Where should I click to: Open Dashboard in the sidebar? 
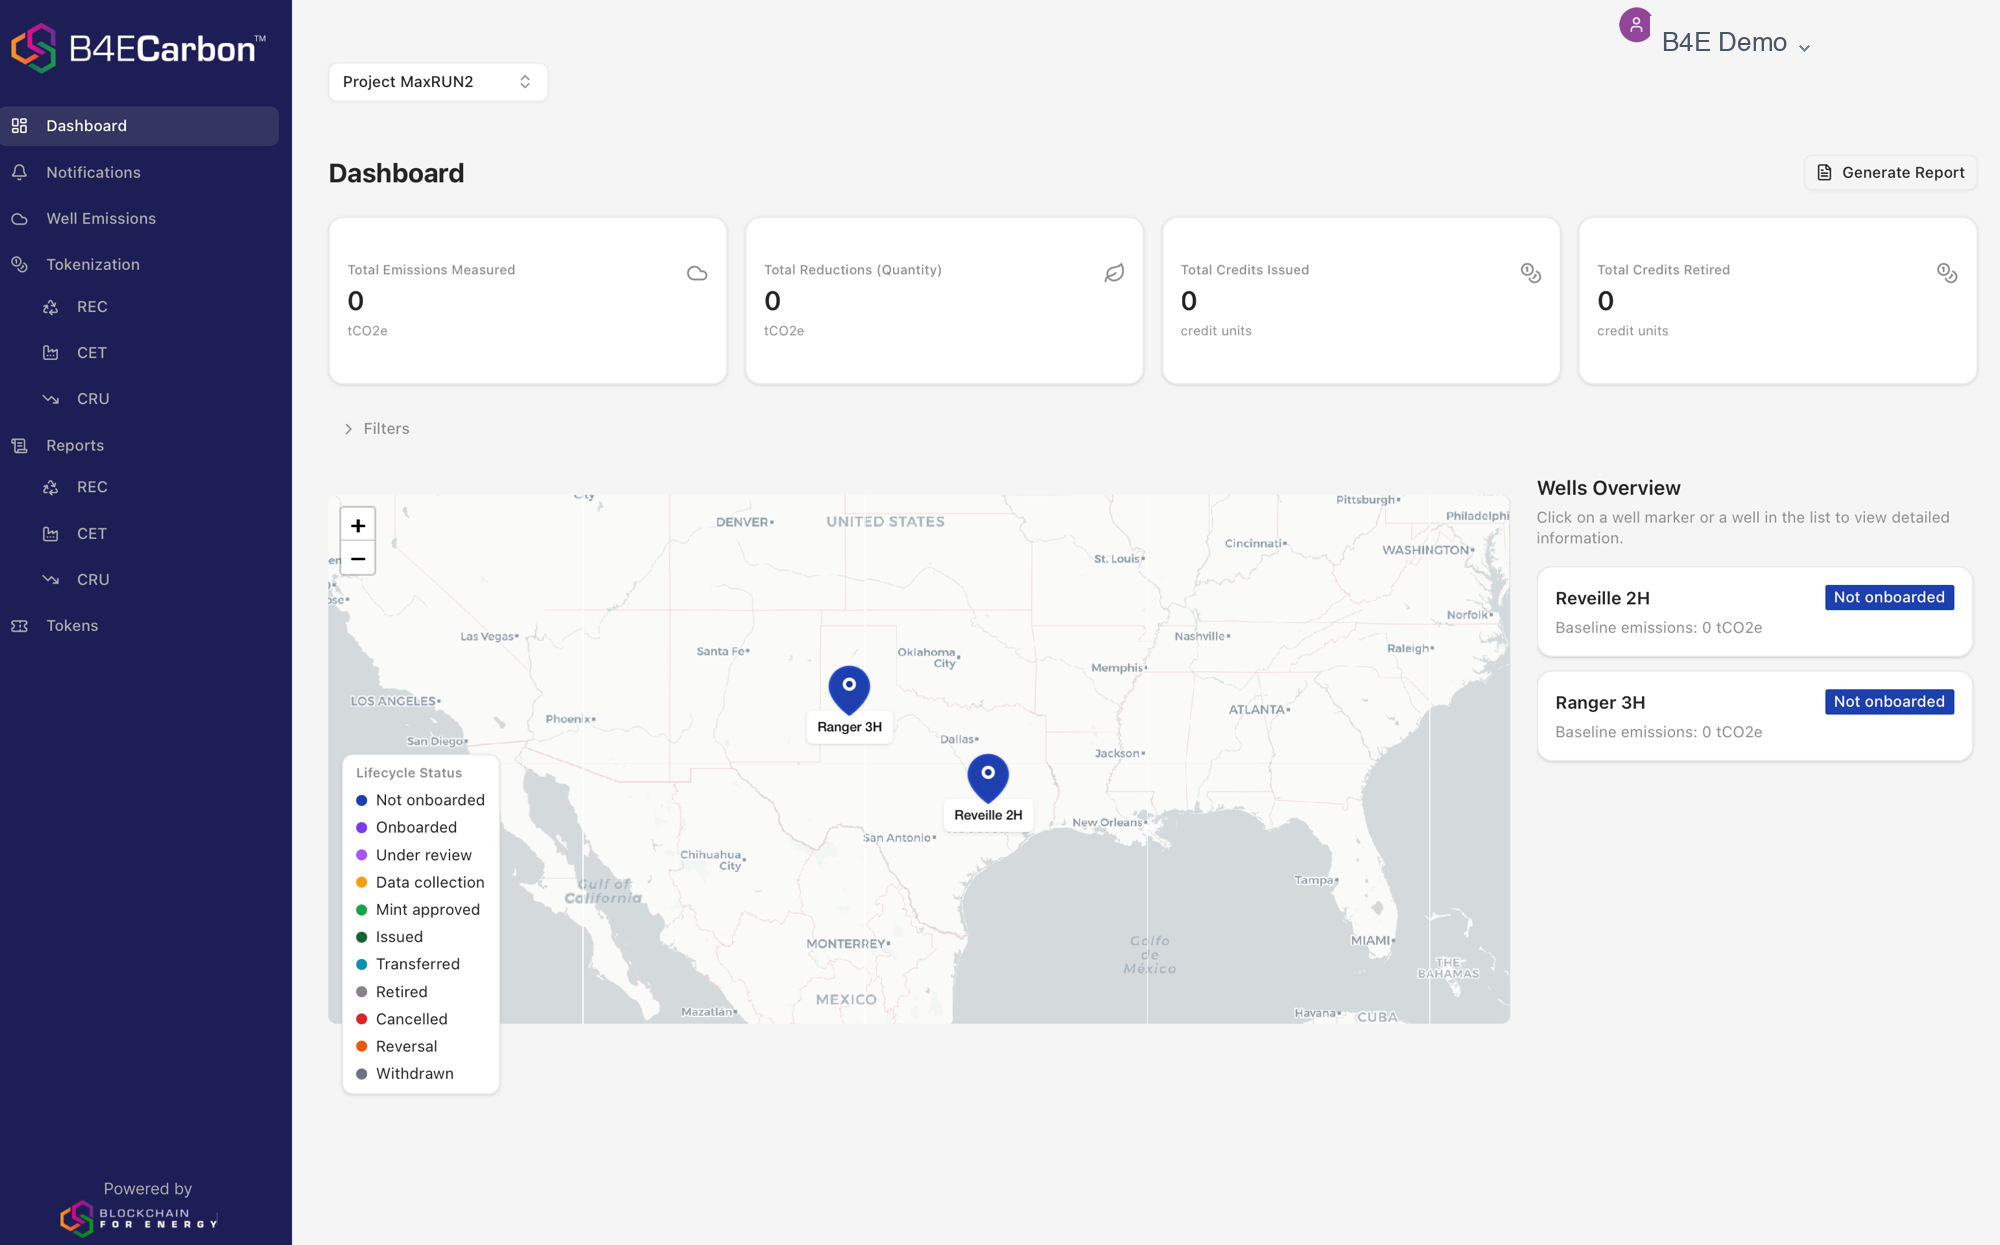139,126
